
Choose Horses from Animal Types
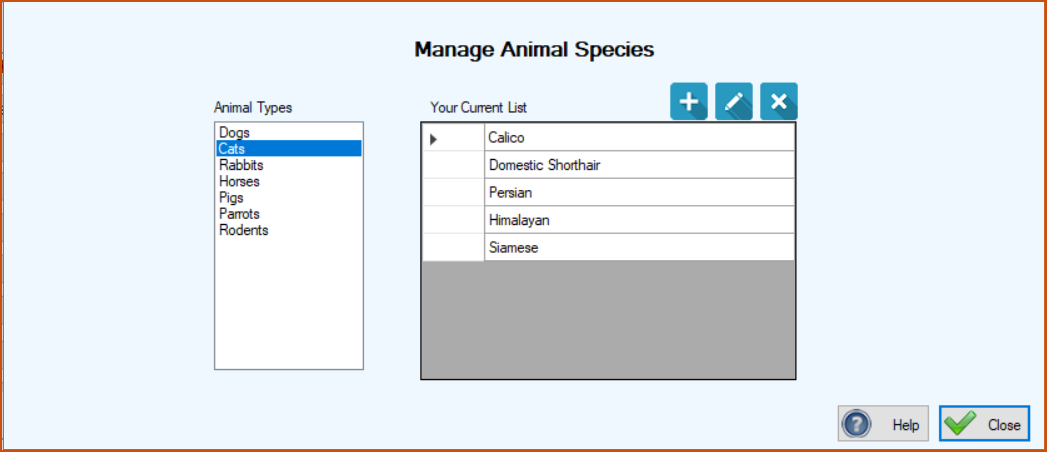288,181
